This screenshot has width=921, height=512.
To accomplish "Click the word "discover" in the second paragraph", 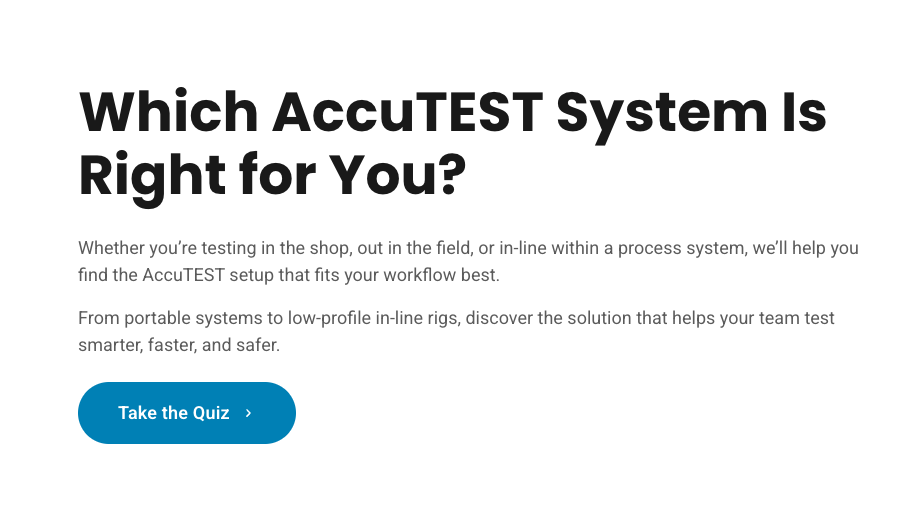I will coord(497,319).
